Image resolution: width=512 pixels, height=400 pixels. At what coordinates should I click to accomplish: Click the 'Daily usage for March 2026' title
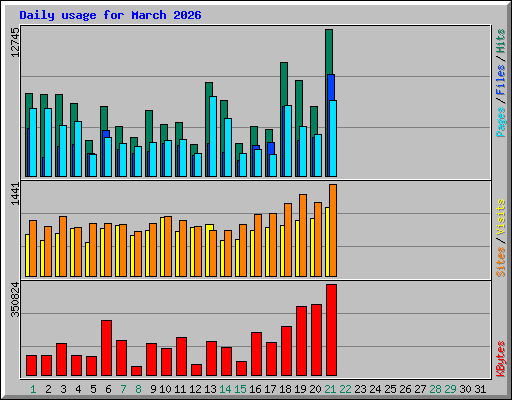click(110, 15)
